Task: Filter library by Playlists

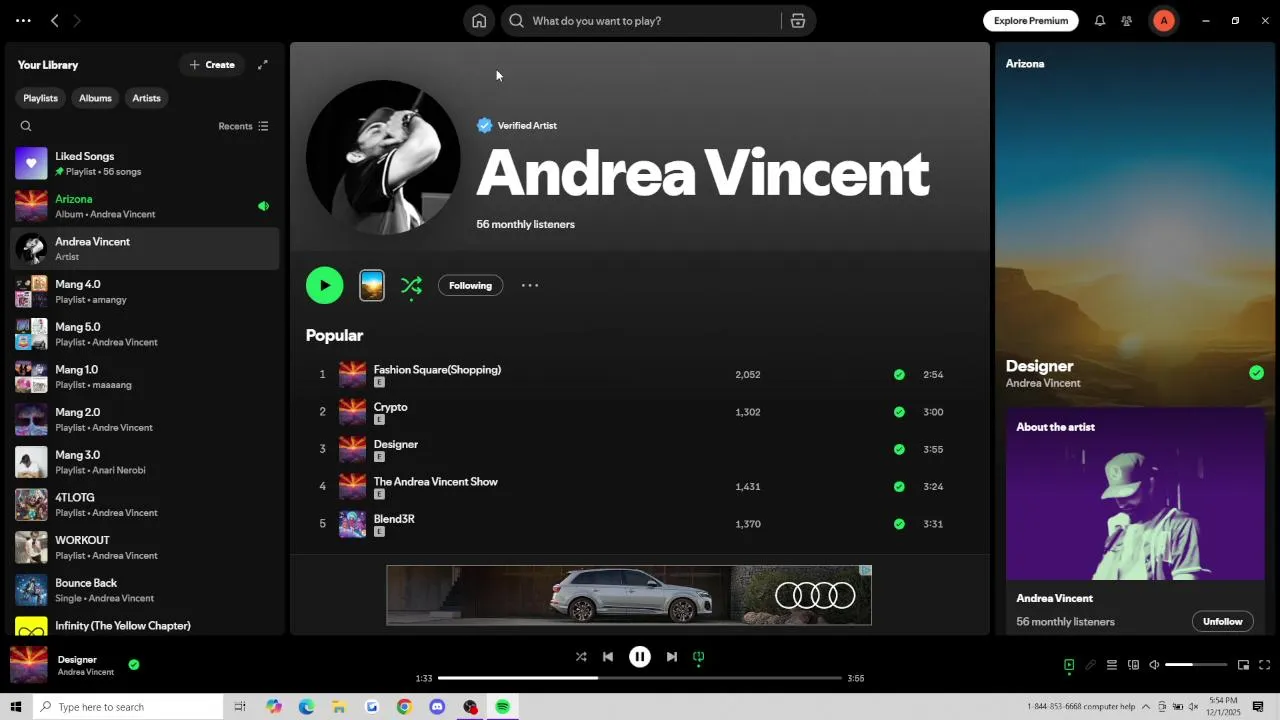Action: tap(40, 98)
